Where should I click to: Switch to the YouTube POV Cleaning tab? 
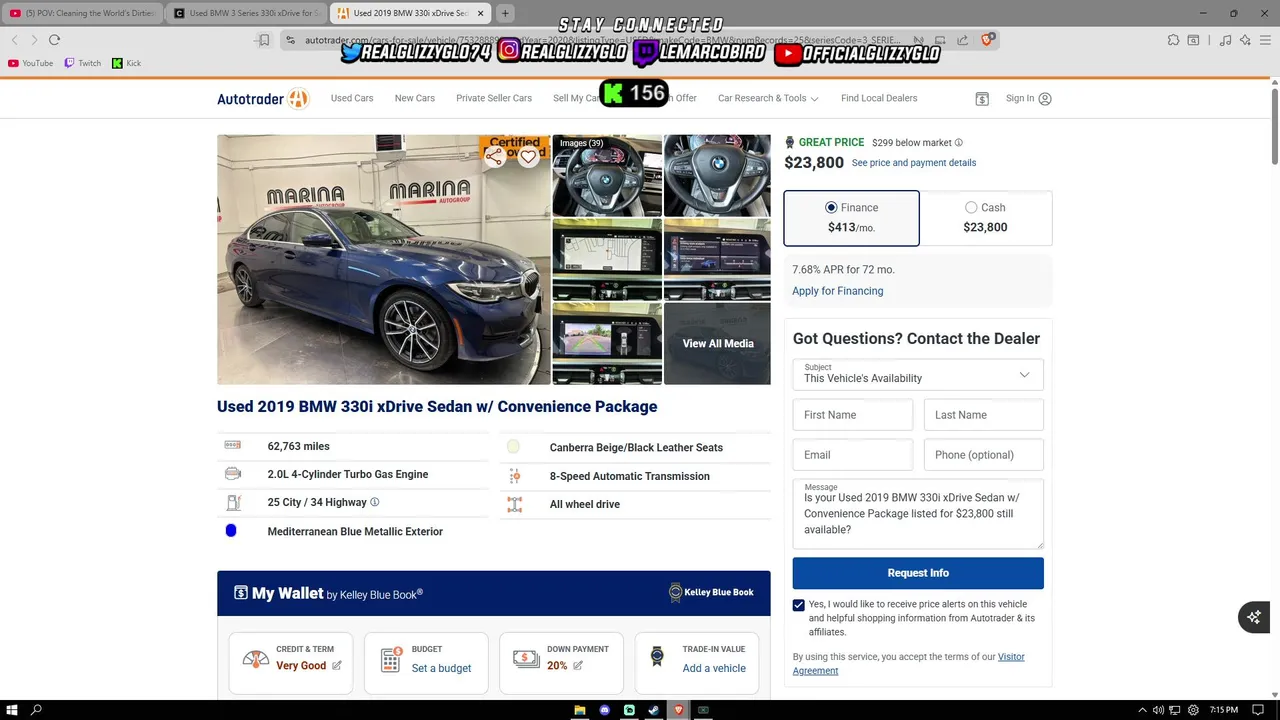[x=82, y=13]
